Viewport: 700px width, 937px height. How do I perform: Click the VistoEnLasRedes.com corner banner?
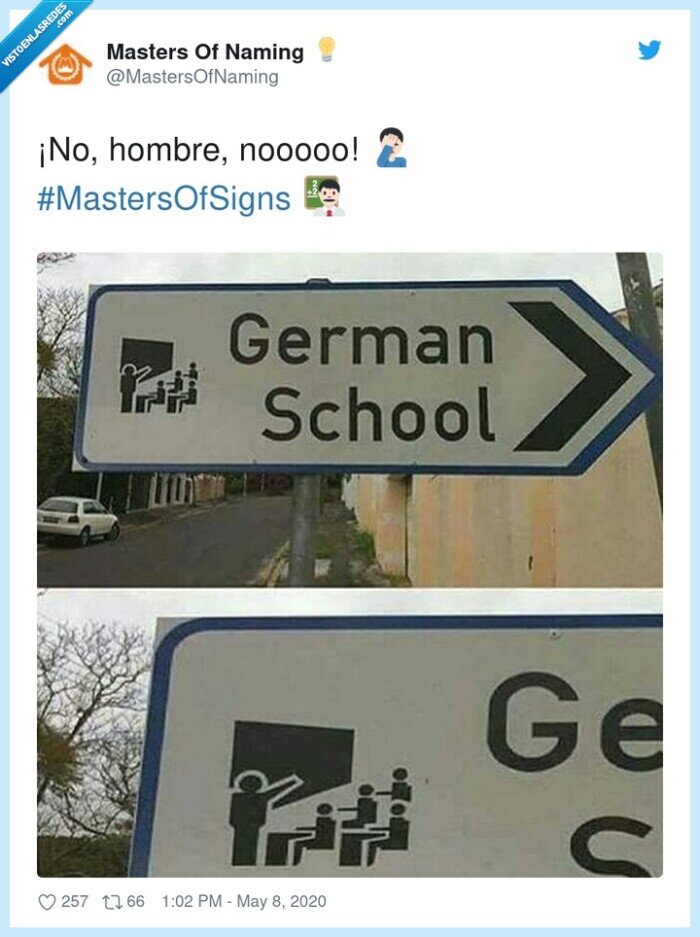(x=36, y=37)
